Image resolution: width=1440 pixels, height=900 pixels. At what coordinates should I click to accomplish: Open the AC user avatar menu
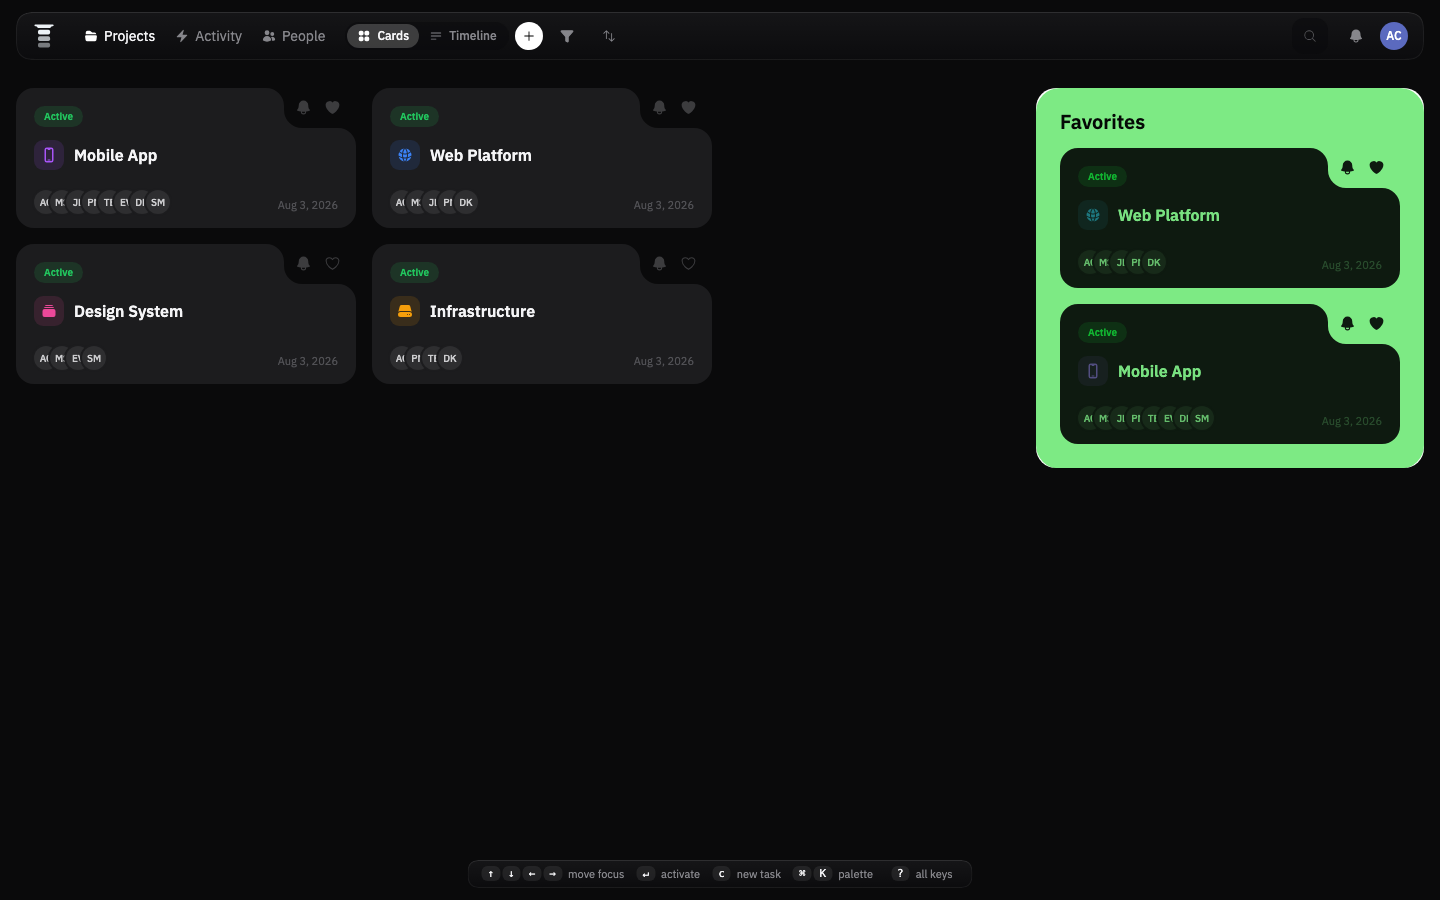click(x=1394, y=36)
